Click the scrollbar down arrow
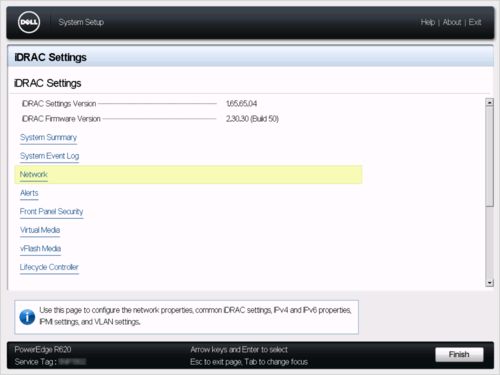Viewport: 500px width, 375px height. [x=489, y=283]
